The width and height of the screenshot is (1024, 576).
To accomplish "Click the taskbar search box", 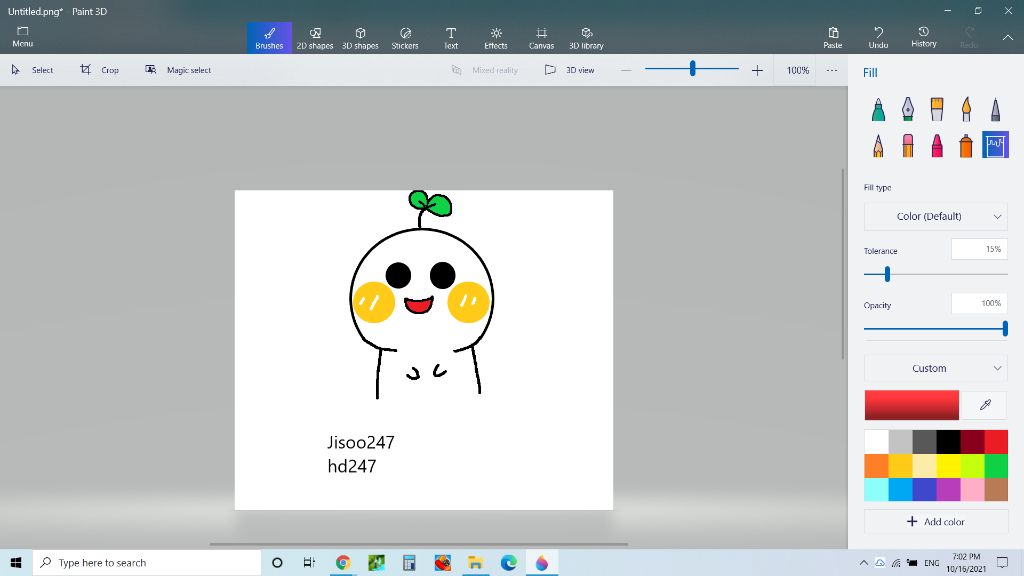I will pyautogui.click(x=147, y=562).
